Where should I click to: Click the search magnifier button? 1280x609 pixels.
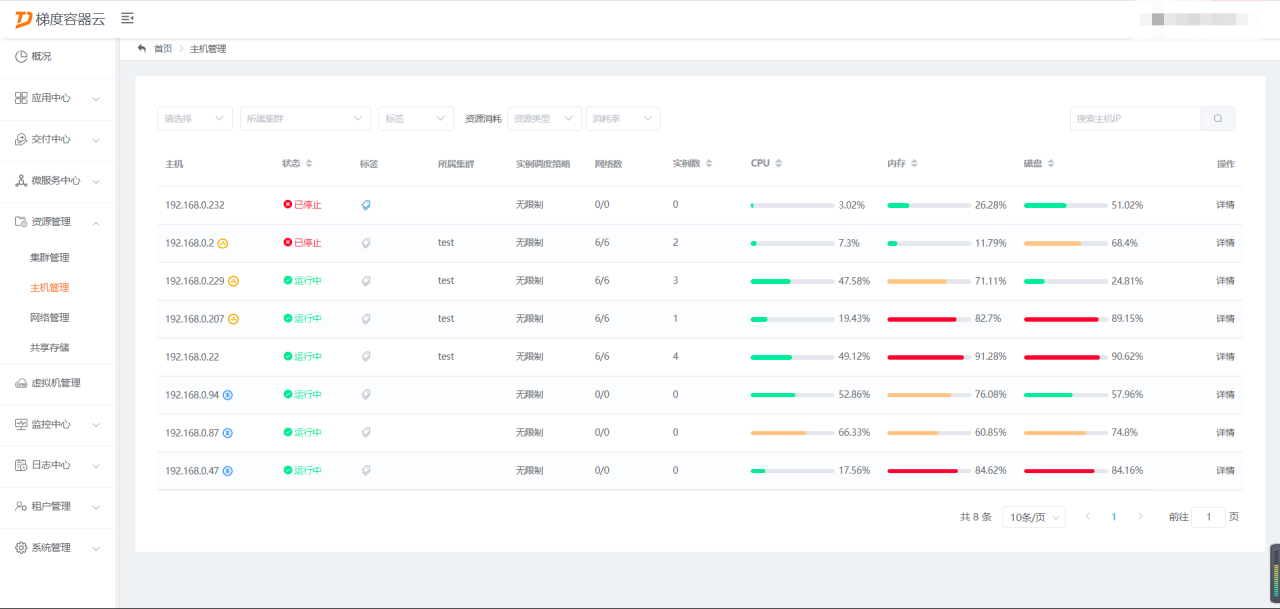pyautogui.click(x=1218, y=118)
